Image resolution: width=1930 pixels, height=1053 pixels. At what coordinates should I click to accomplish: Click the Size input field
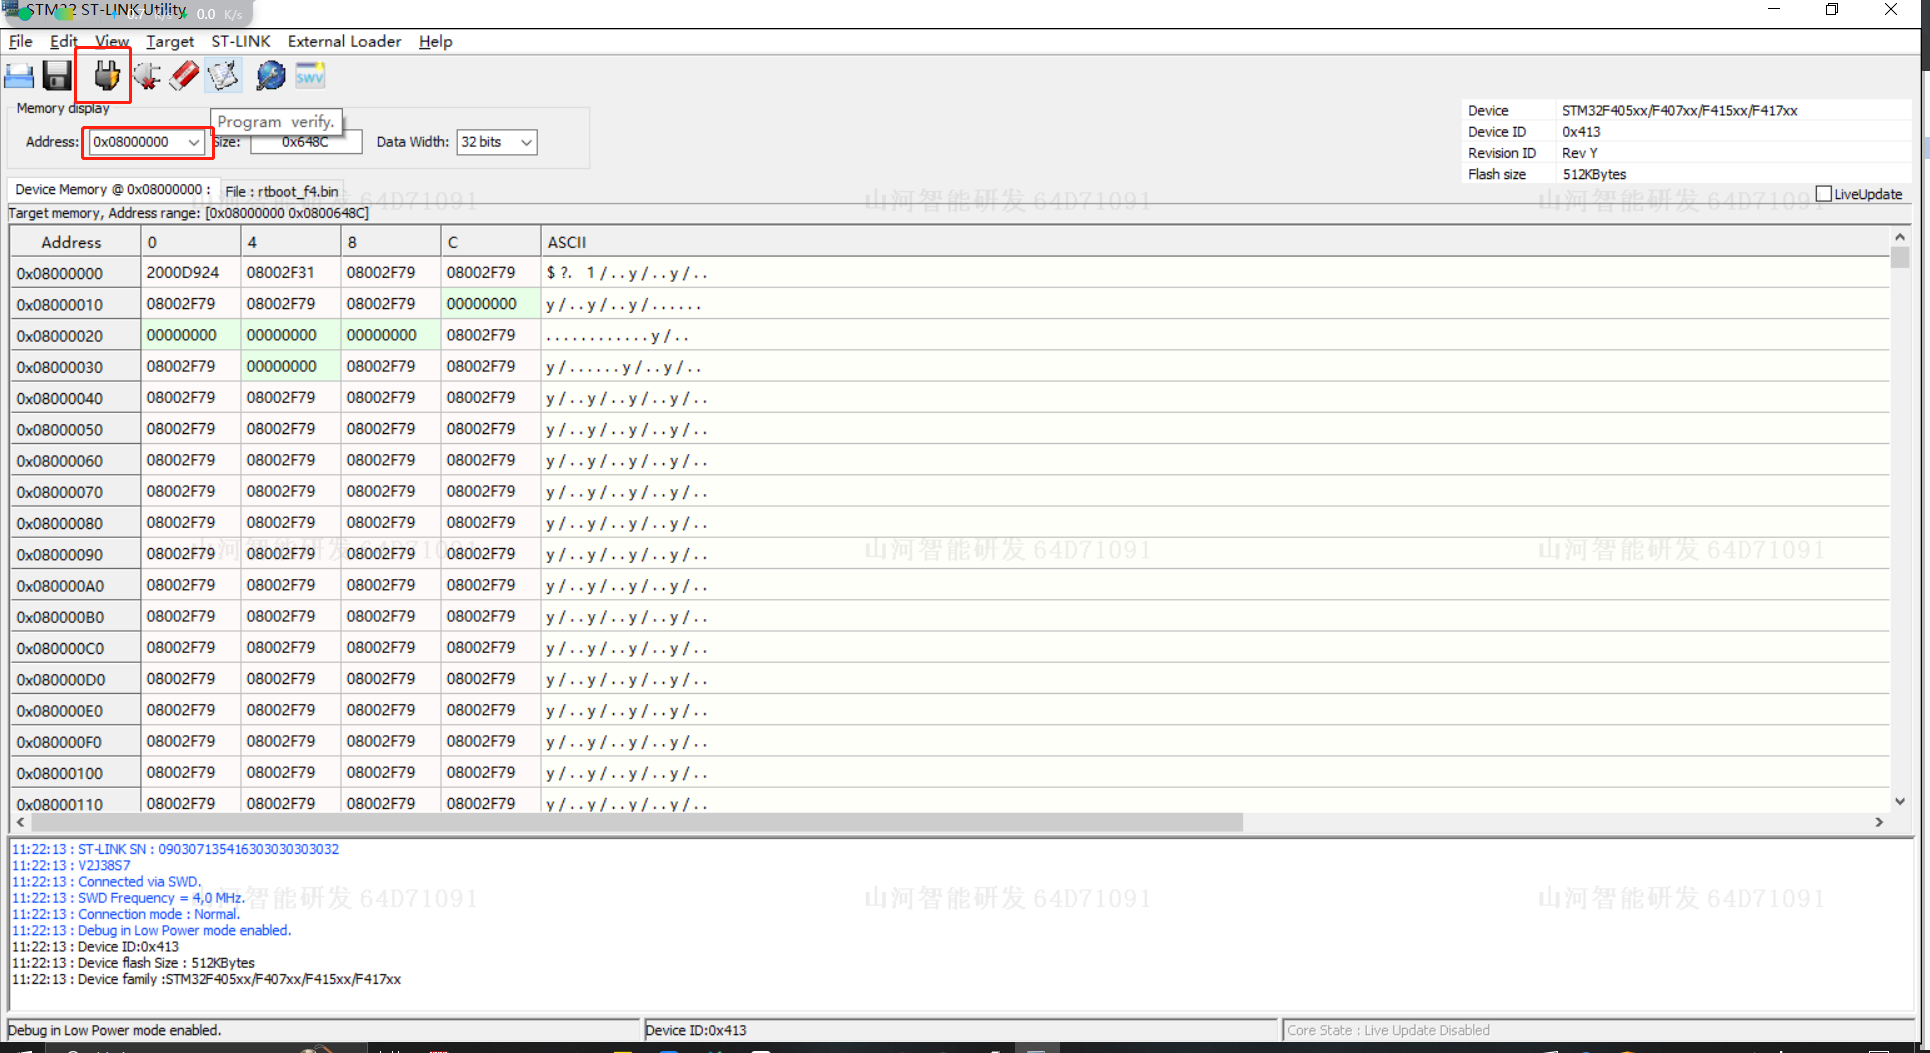click(306, 142)
